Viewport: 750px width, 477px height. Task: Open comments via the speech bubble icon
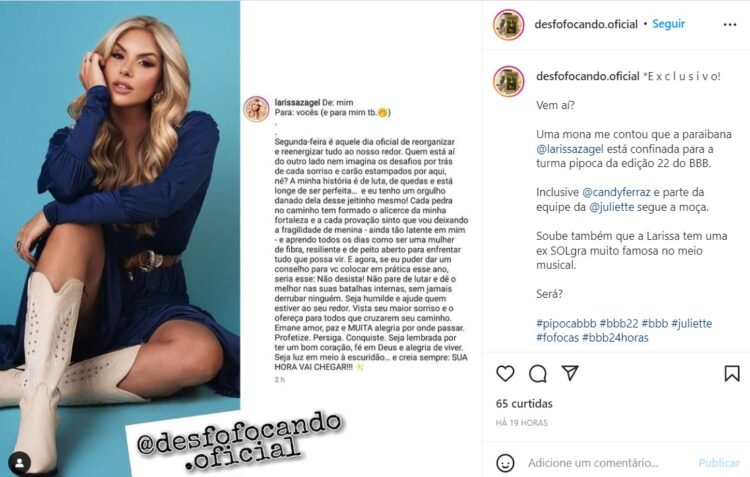point(538,374)
